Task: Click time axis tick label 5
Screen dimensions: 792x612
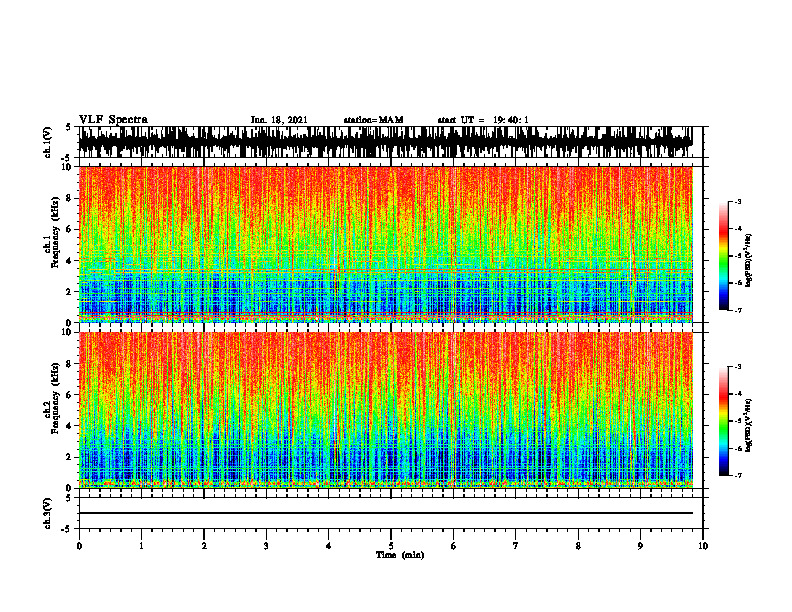Action: [391, 546]
